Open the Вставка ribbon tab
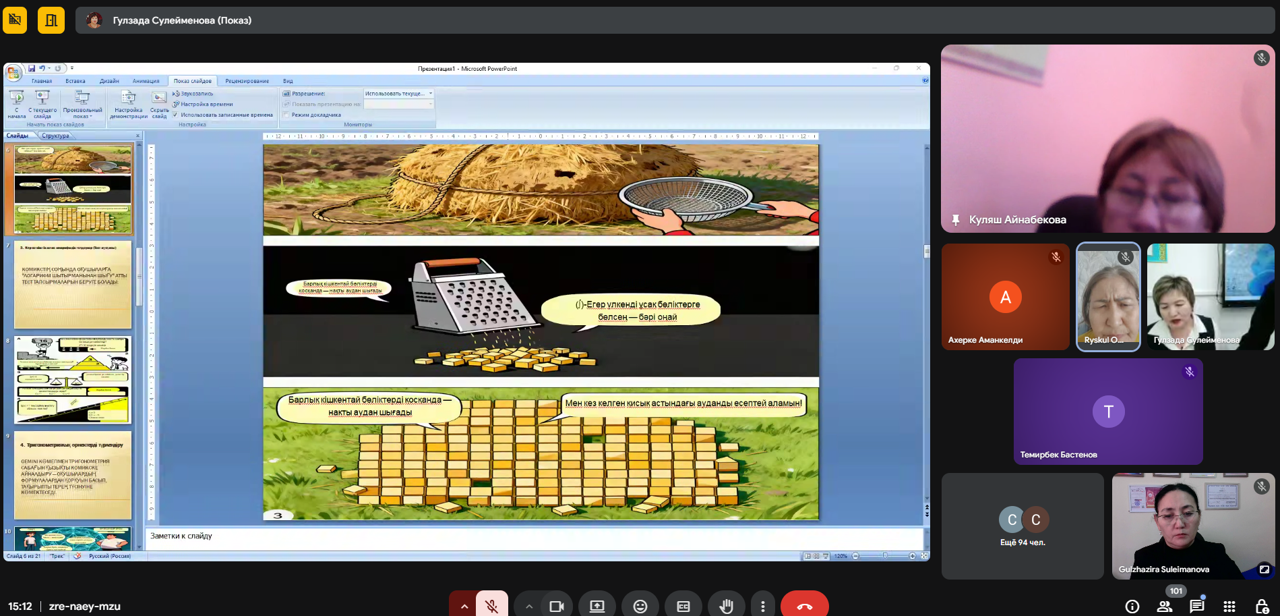The image size is (1280, 616). point(75,81)
